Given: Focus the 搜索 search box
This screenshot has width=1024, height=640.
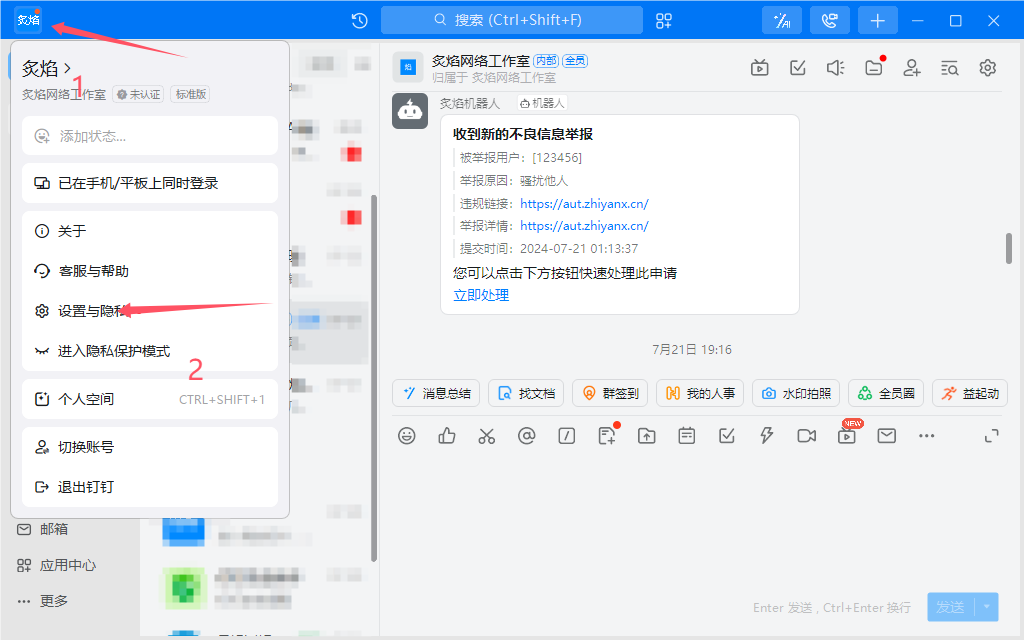Looking at the screenshot, I should [511, 20].
